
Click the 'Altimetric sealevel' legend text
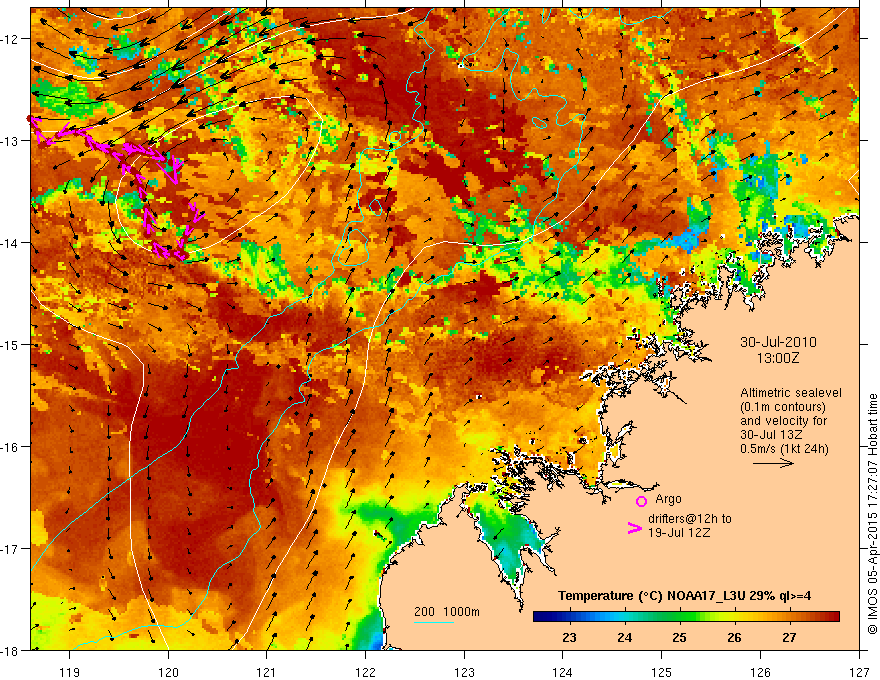pyautogui.click(x=791, y=393)
